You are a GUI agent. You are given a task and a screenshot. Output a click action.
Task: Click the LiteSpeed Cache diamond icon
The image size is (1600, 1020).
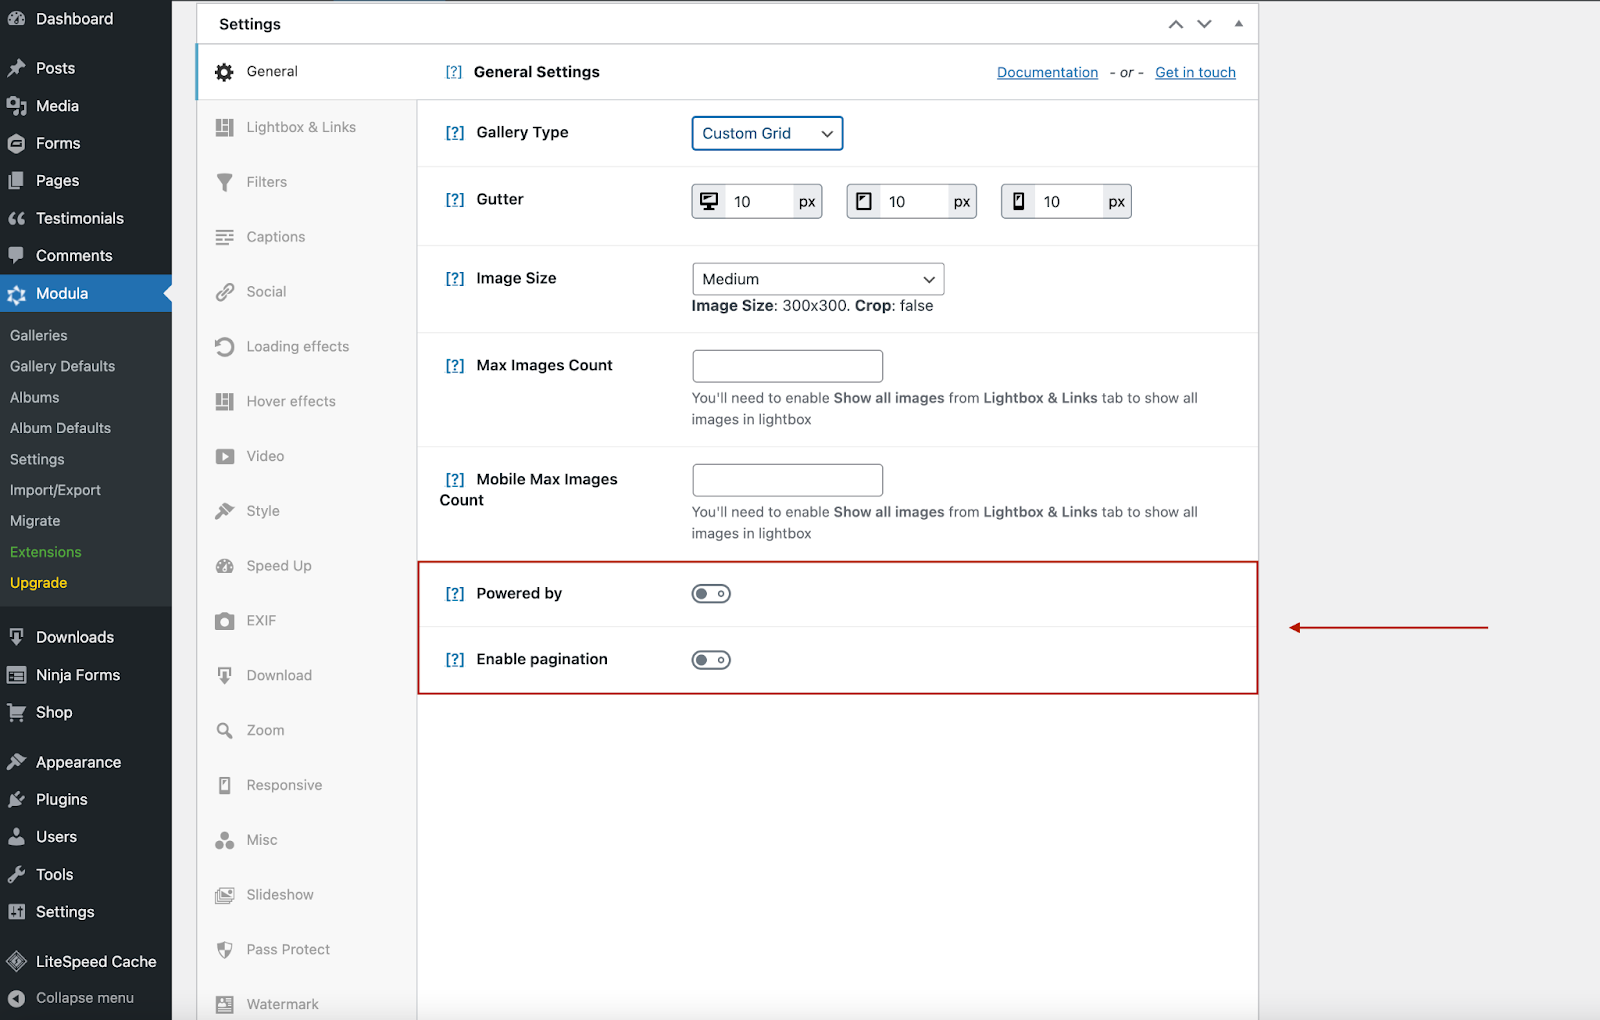coord(16,962)
